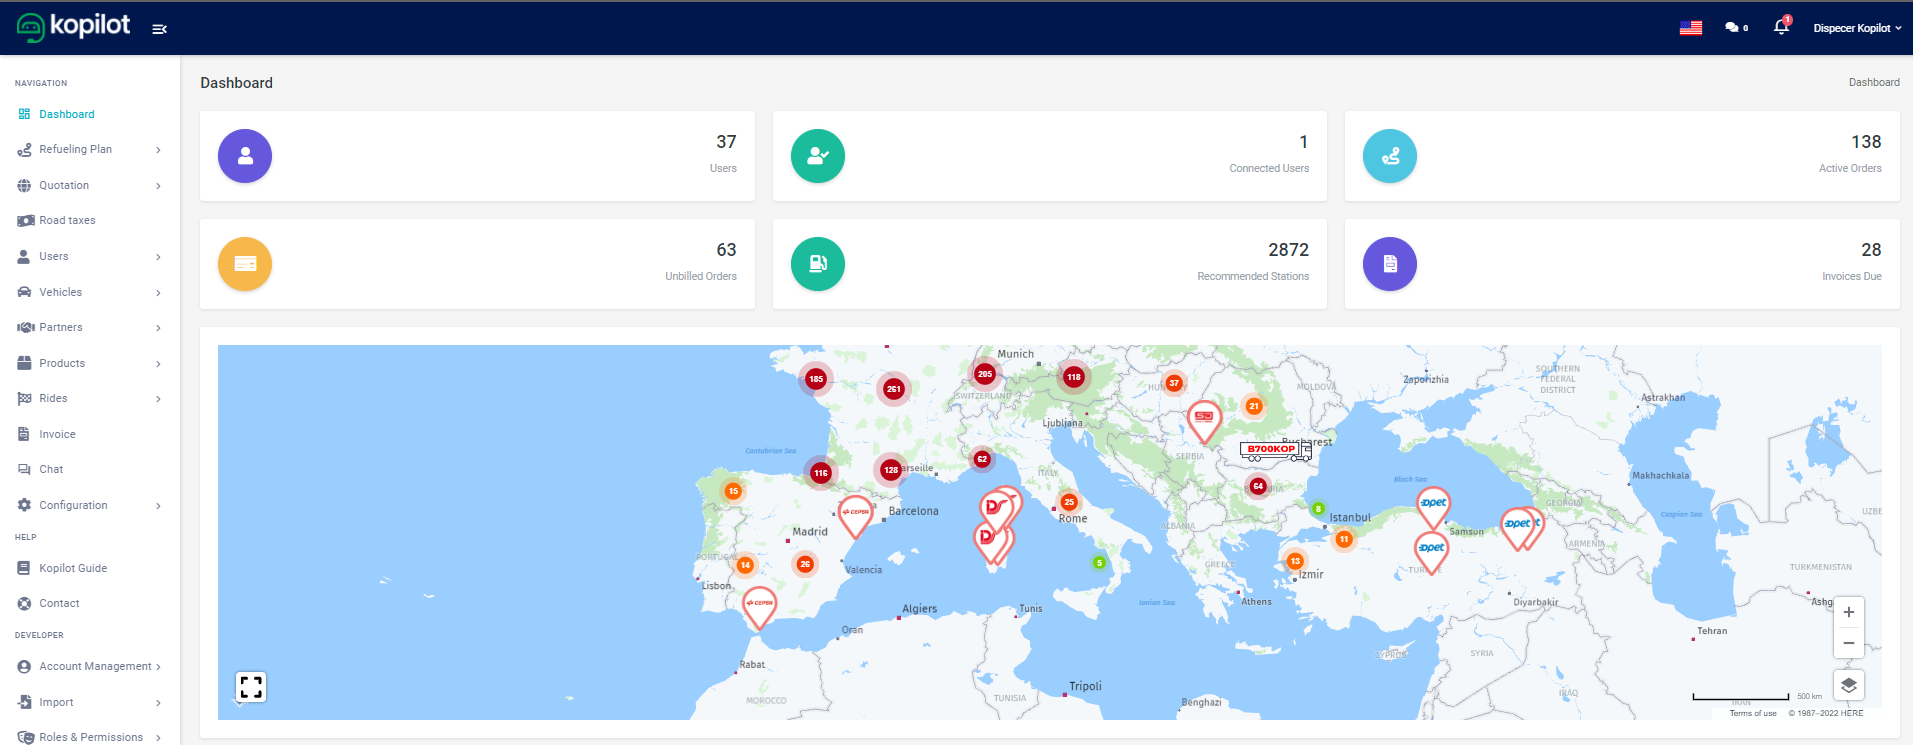The image size is (1913, 745).
Task: Zoom out on the map
Action: (1848, 643)
